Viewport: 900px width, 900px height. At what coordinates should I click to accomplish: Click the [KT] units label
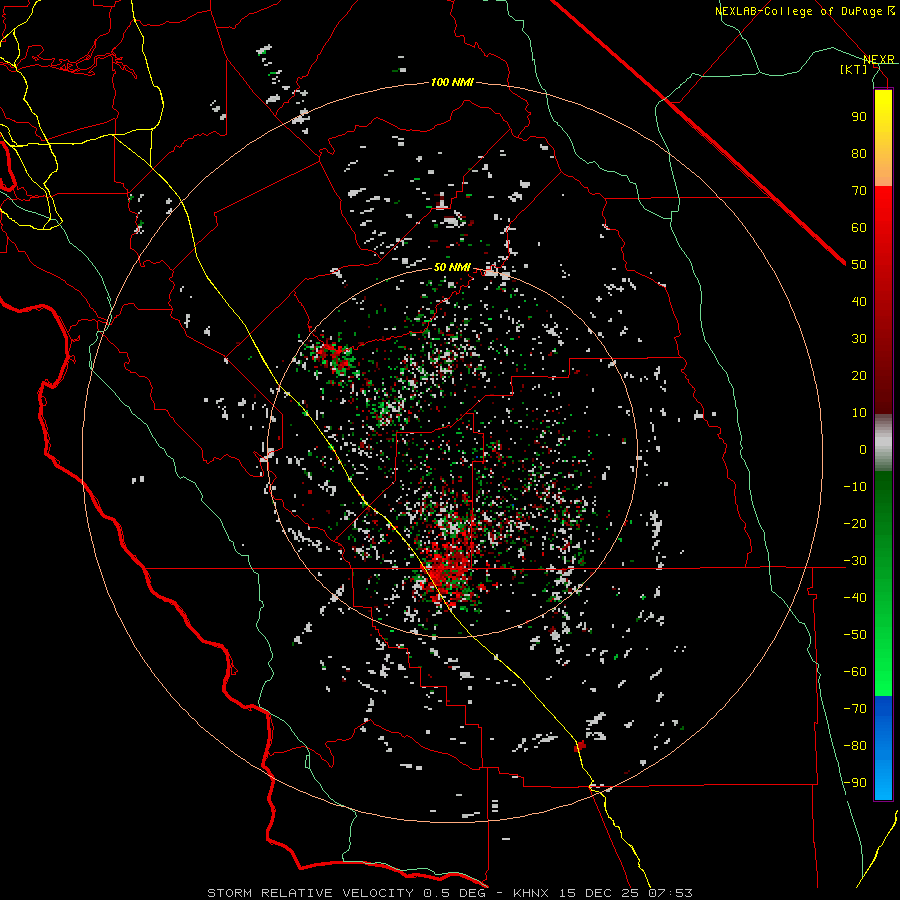854,69
